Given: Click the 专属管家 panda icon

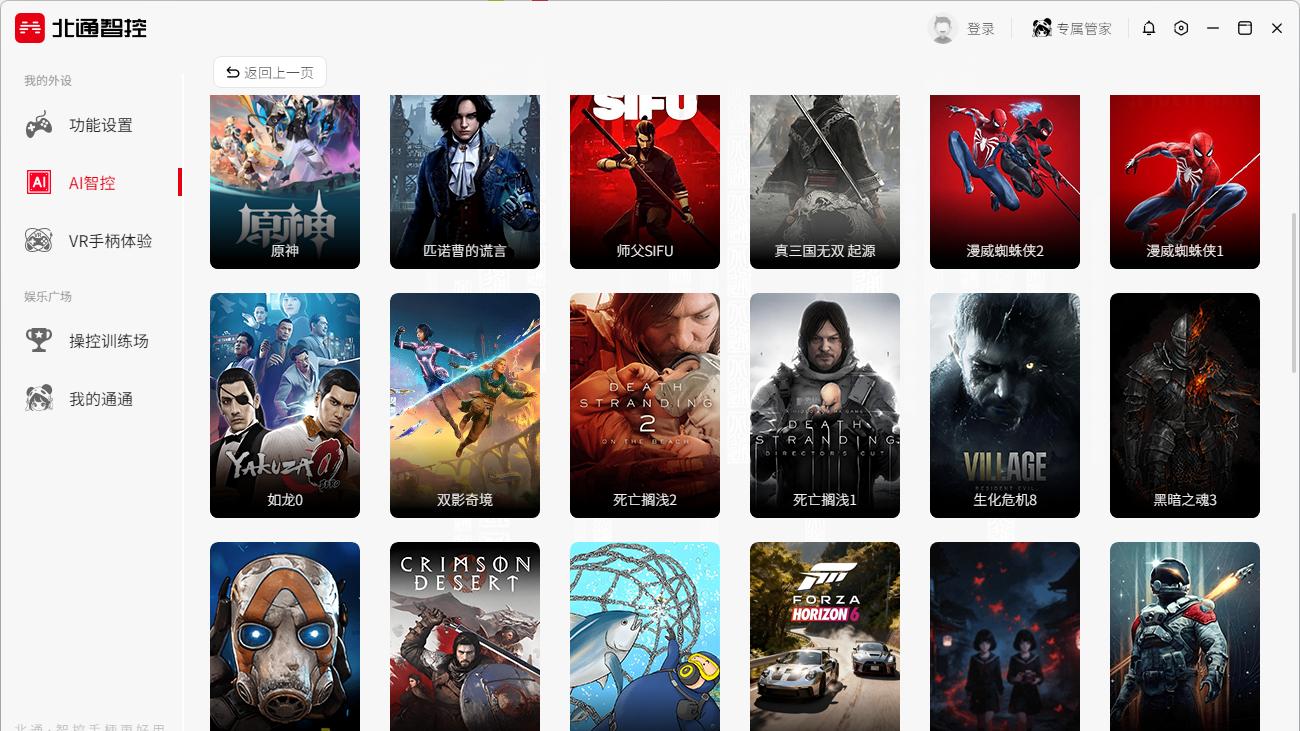Looking at the screenshot, I should (1042, 28).
